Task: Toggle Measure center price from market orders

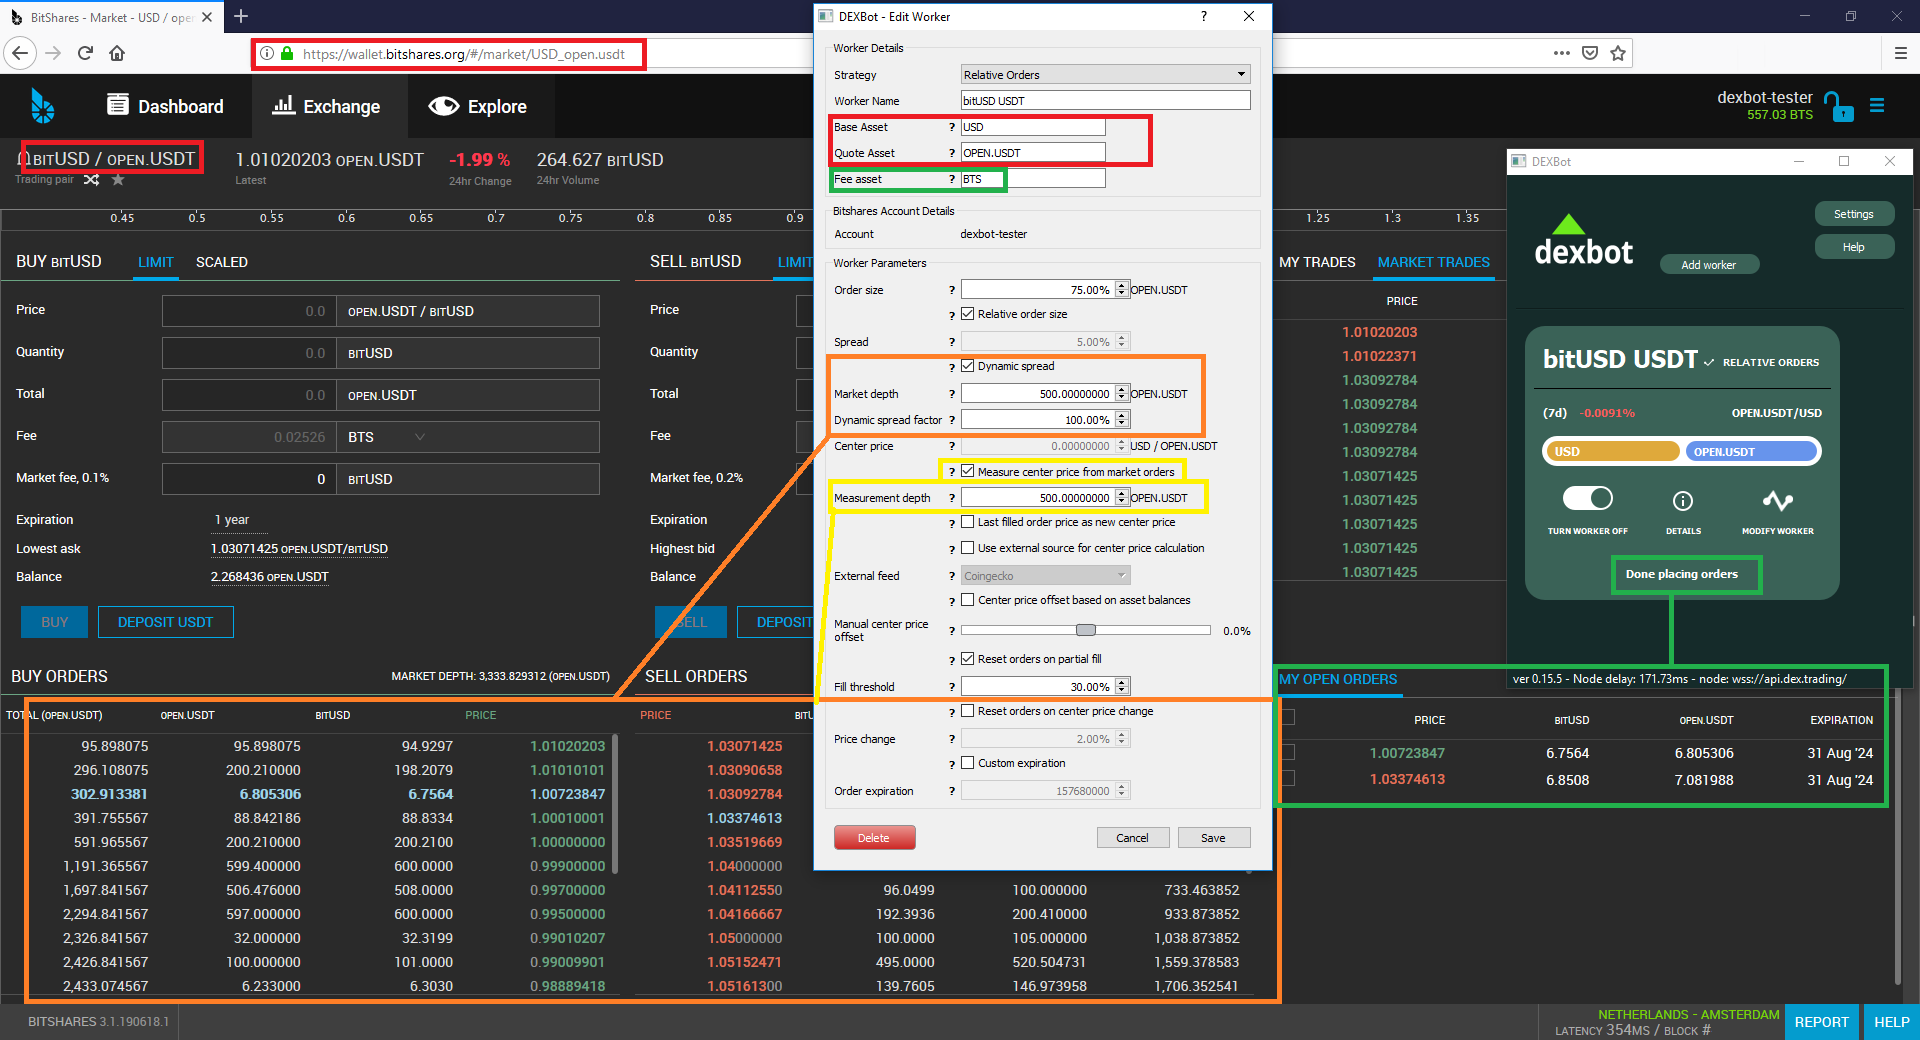Action: tap(968, 471)
